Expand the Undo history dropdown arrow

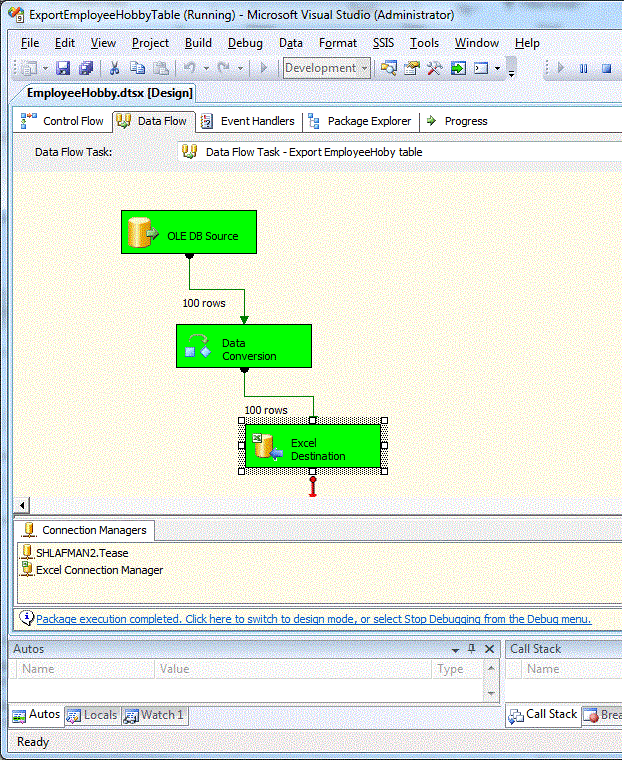pyautogui.click(x=206, y=68)
